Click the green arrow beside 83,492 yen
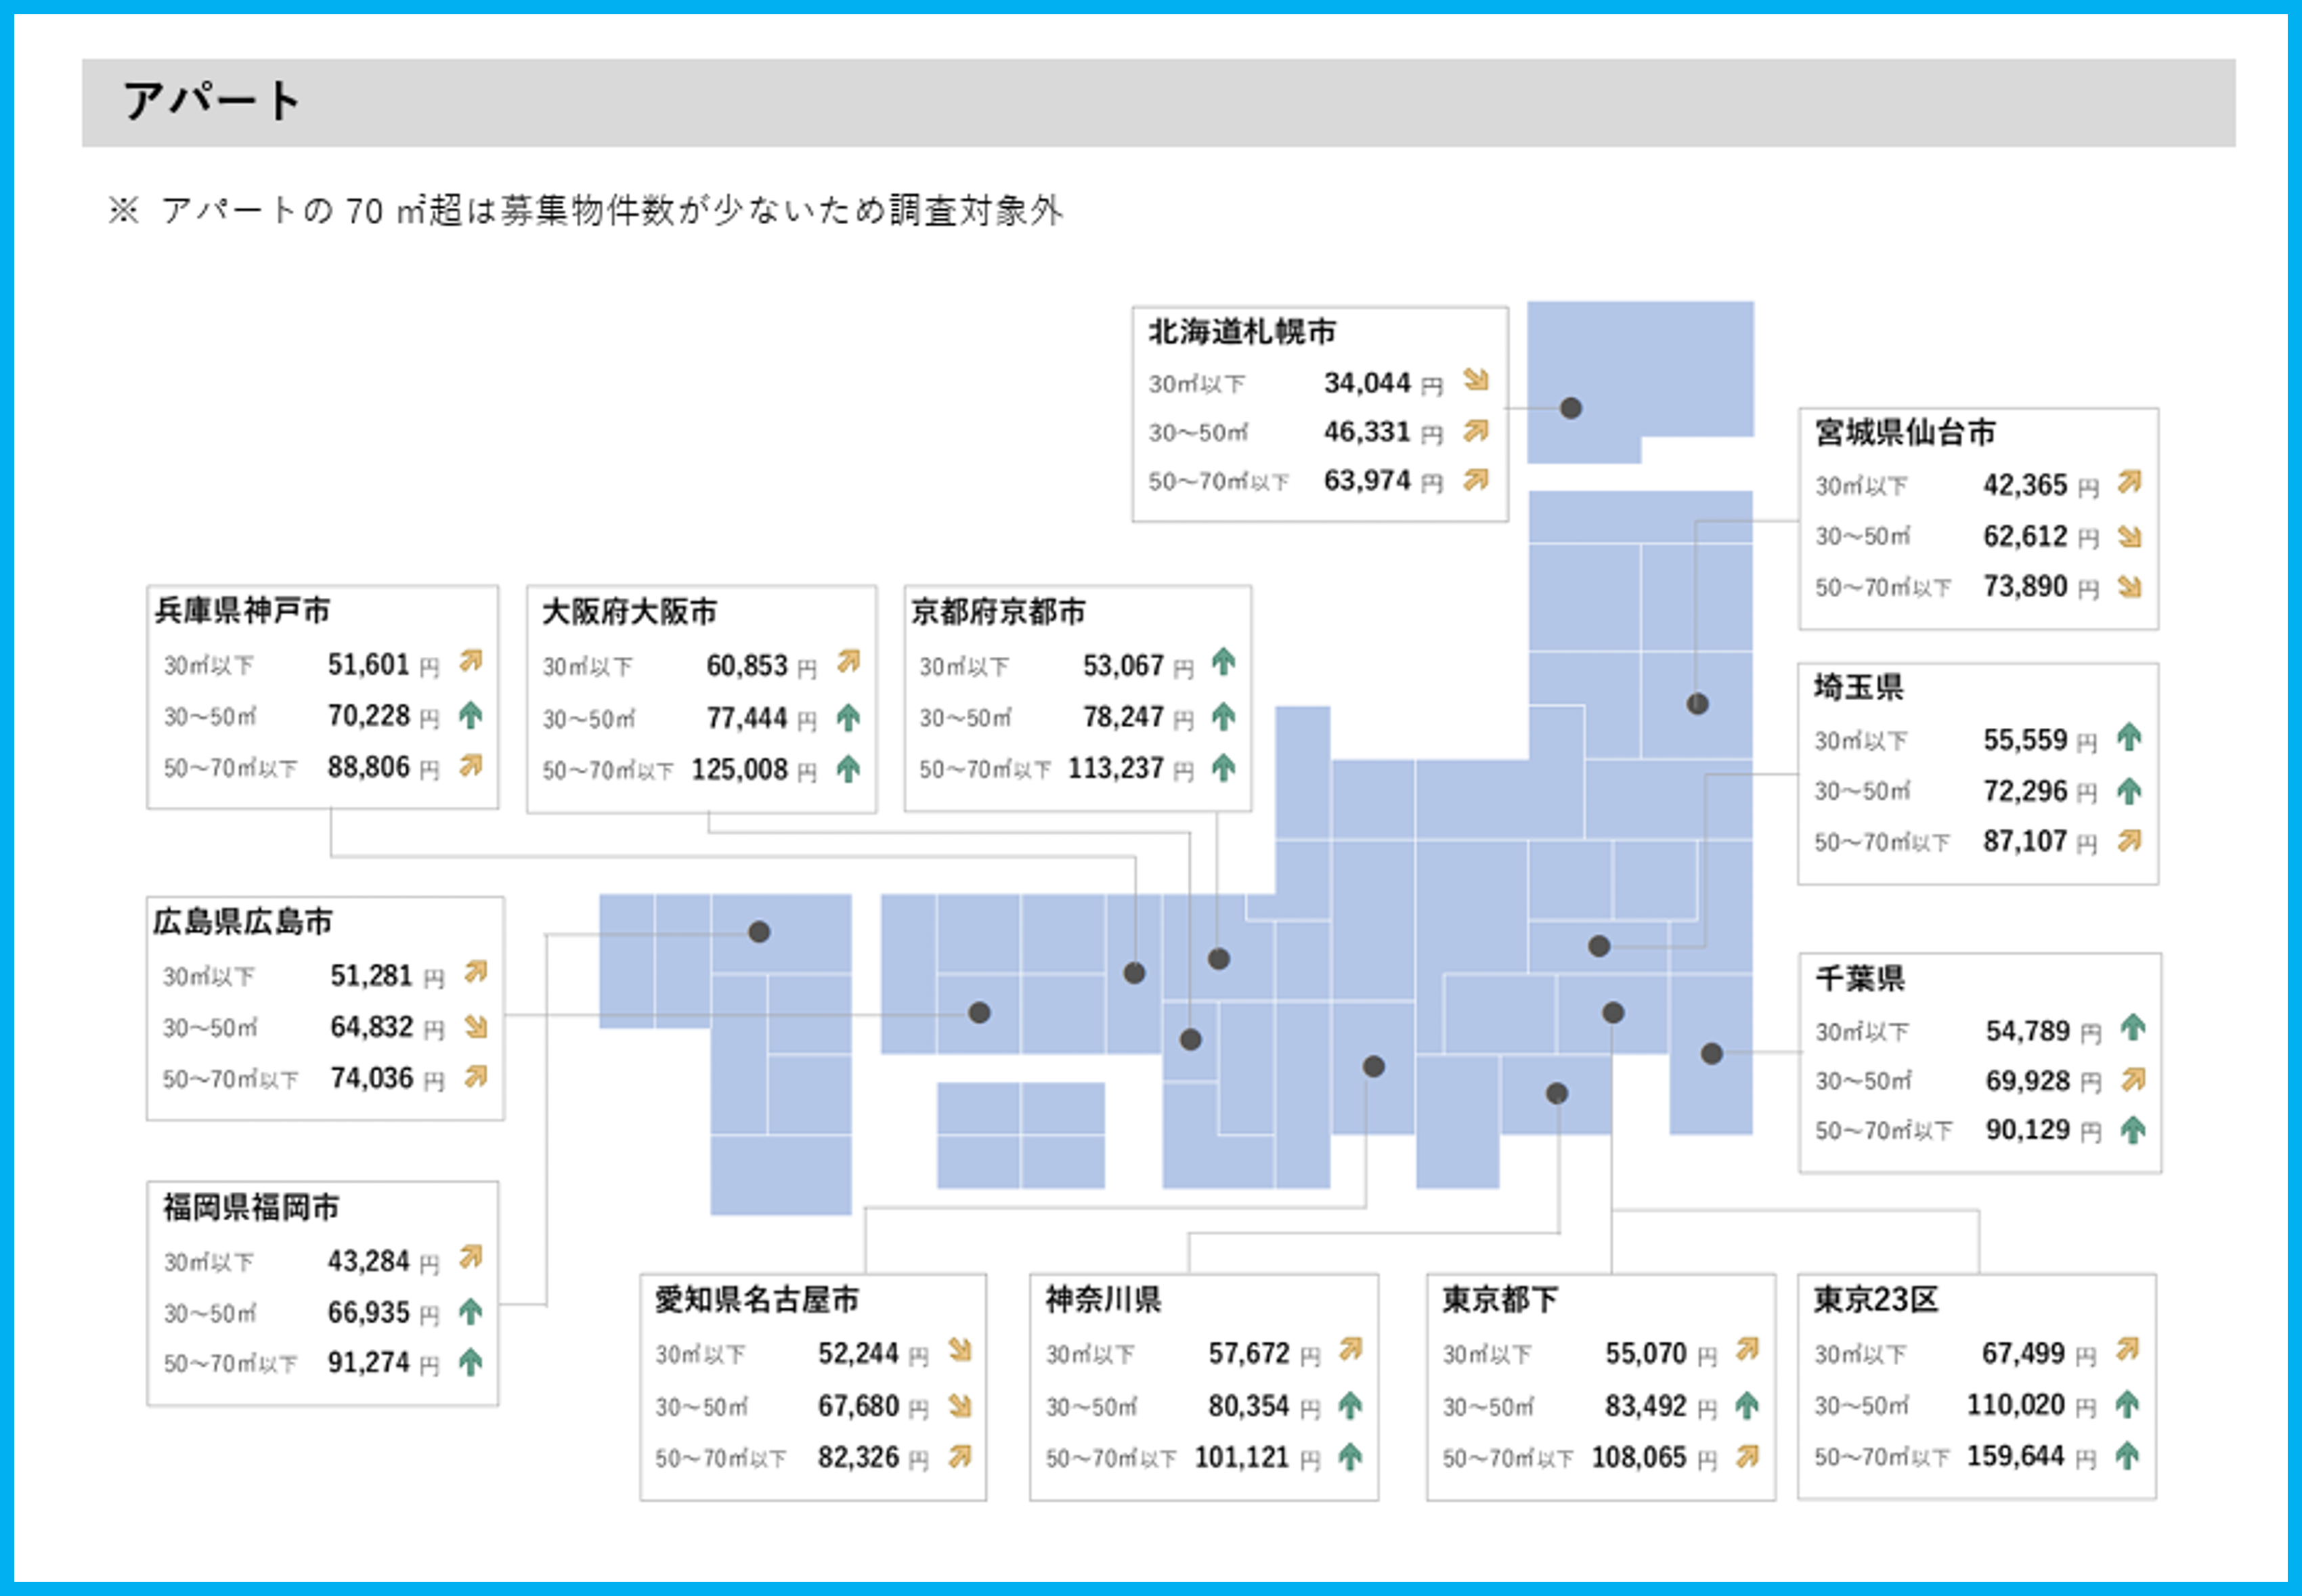This screenshot has height=1596, width=2302. pyautogui.click(x=1747, y=1405)
